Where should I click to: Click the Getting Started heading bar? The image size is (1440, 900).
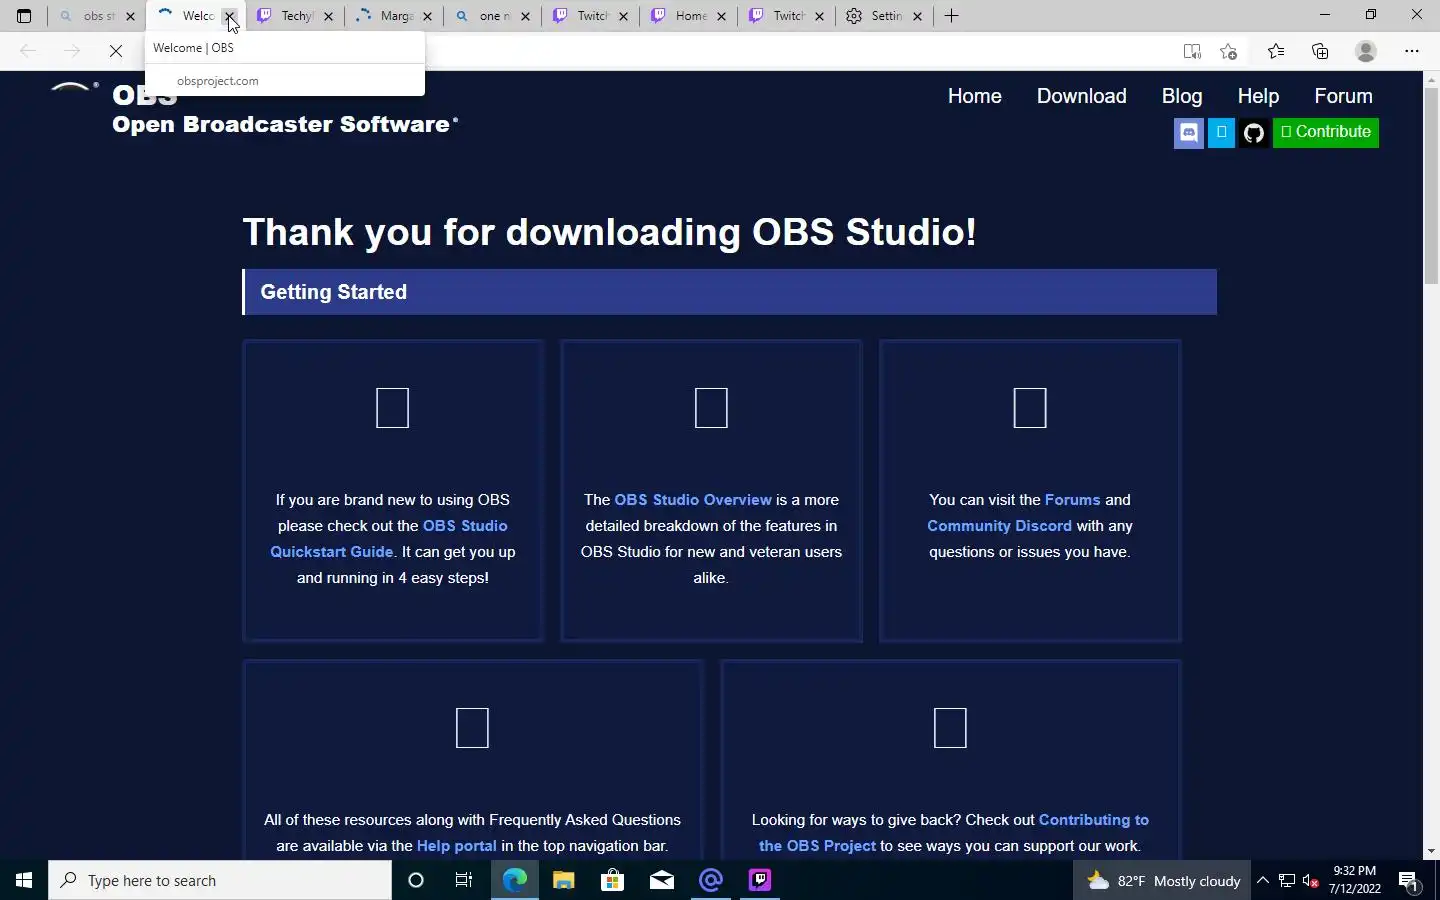coord(730,292)
